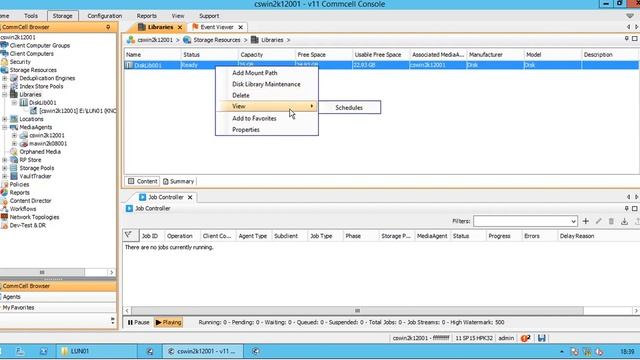This screenshot has width=640, height=360.
Task: Click the Libraries folder icon in tree
Action: [14, 94]
